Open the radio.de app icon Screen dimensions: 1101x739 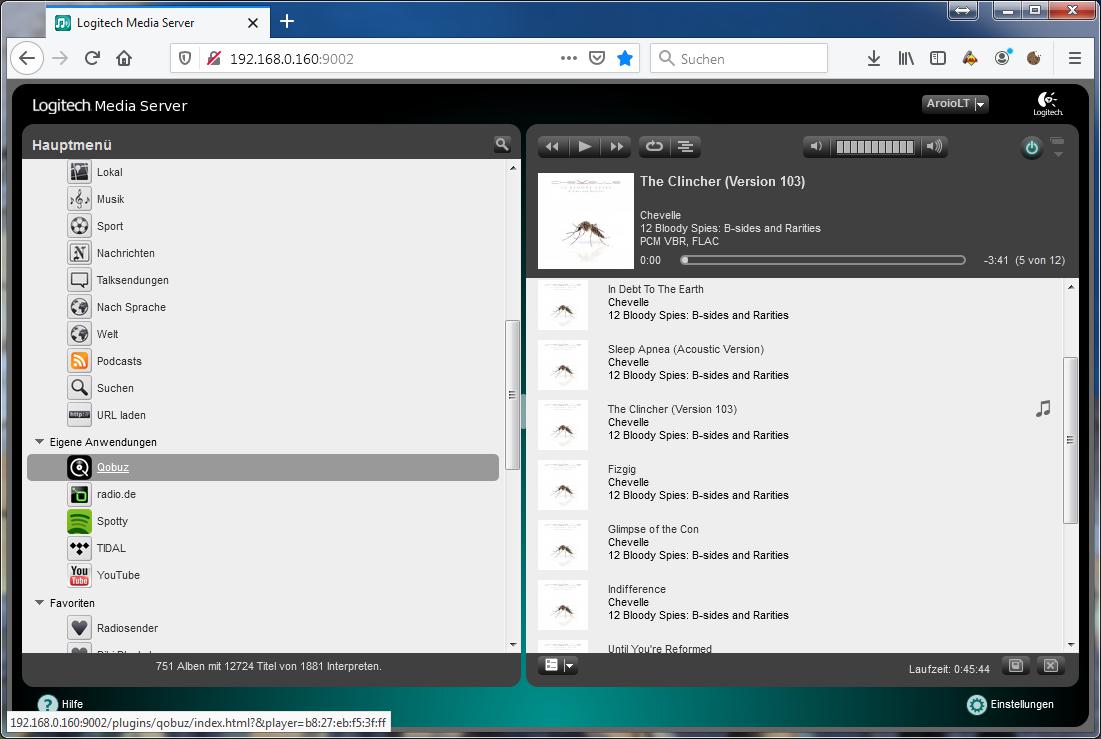79,494
